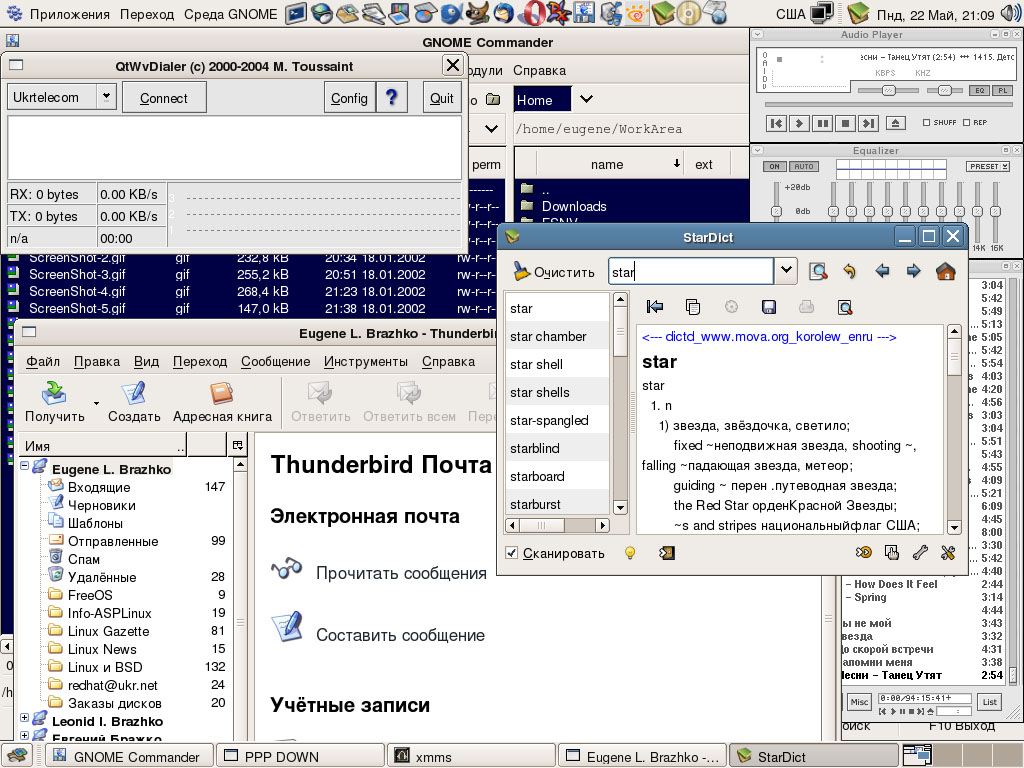1024x768 pixels.
Task: Click the StarDict exit door icon
Action: [x=667, y=553]
